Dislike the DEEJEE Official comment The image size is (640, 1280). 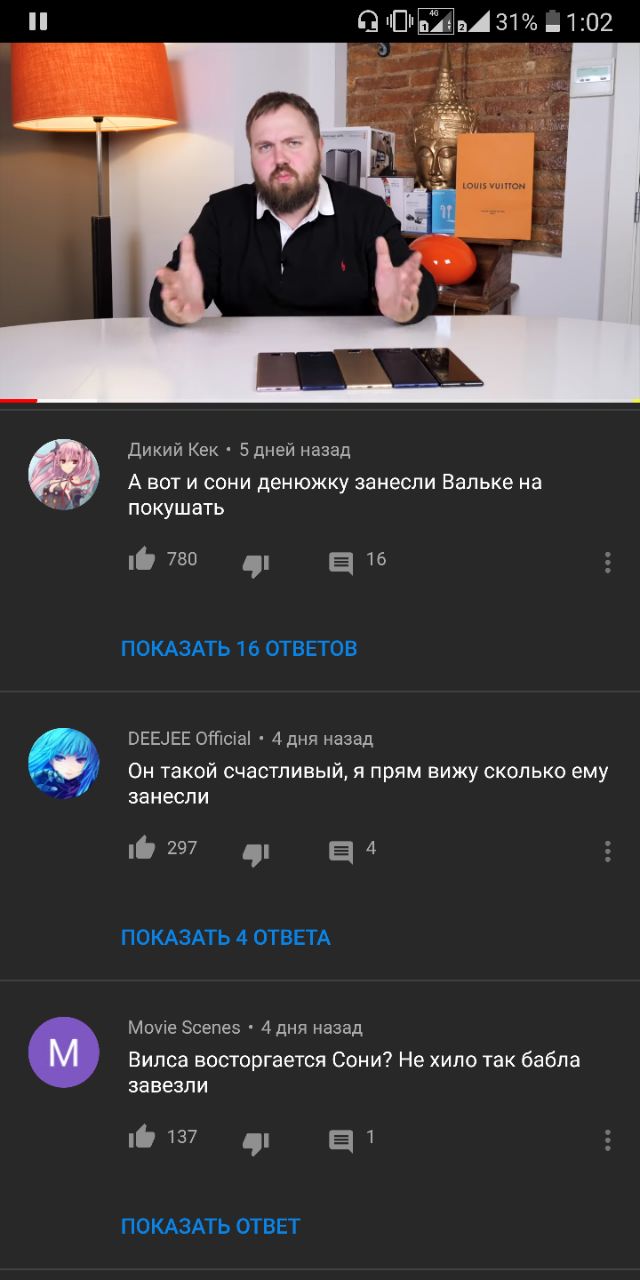pyautogui.click(x=256, y=855)
